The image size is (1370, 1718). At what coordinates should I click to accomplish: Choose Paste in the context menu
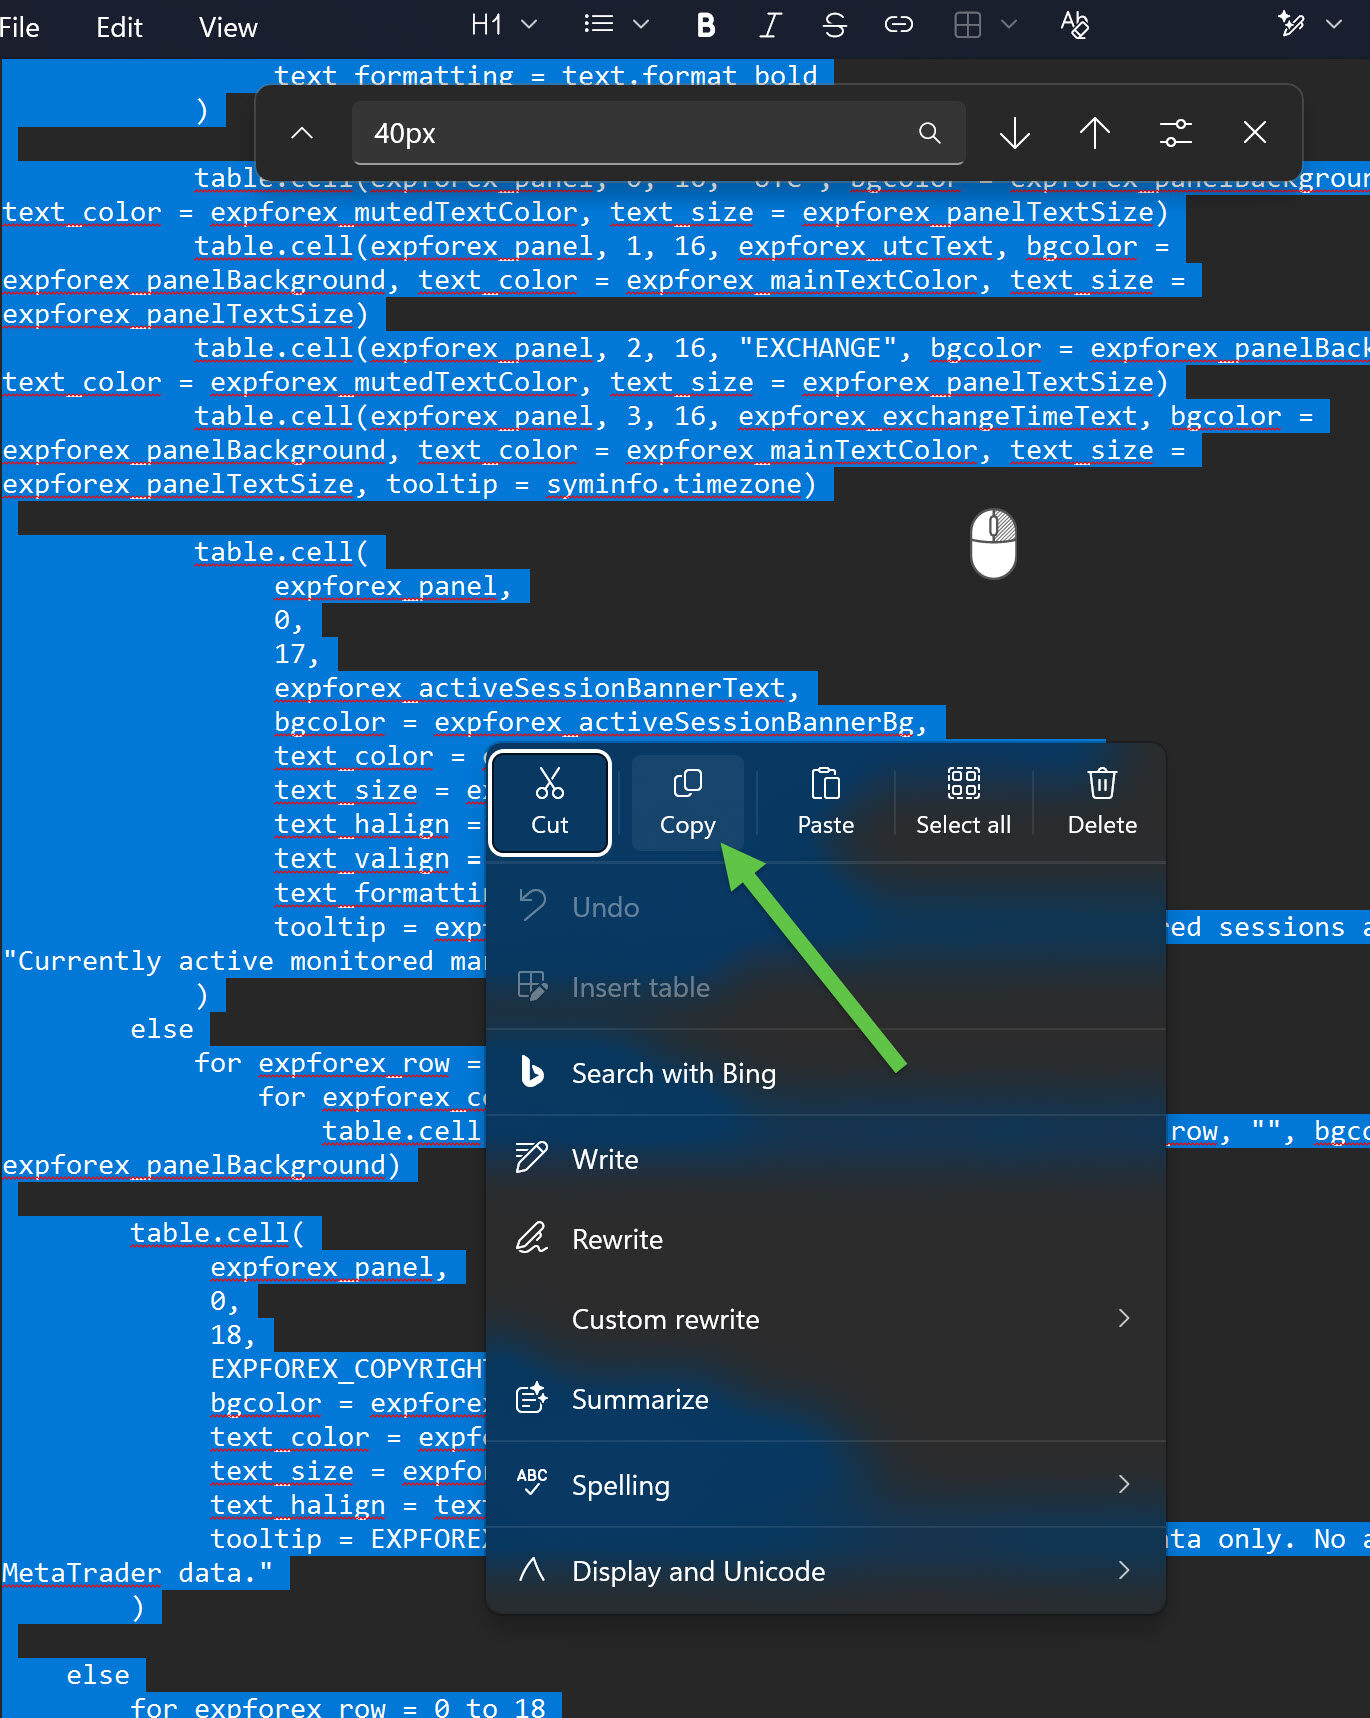826,802
